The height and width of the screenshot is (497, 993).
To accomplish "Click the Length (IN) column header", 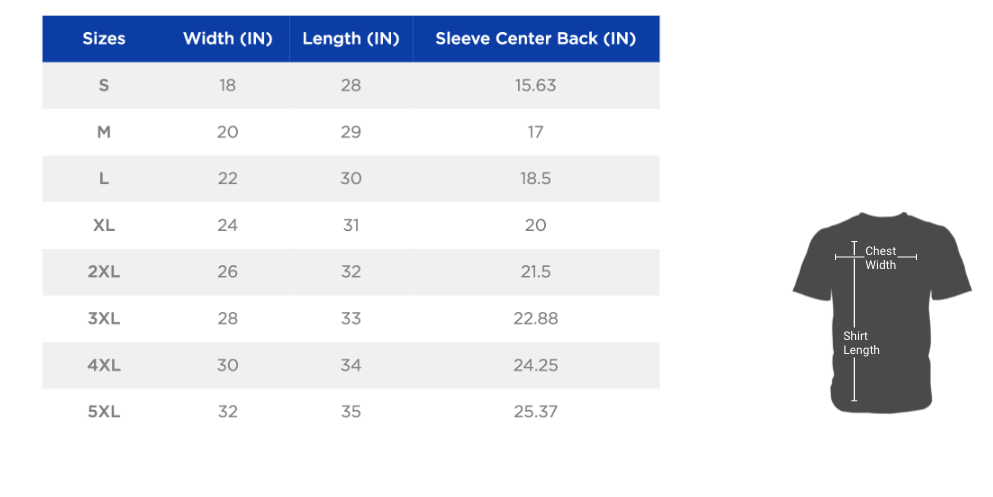I will tap(351, 39).
